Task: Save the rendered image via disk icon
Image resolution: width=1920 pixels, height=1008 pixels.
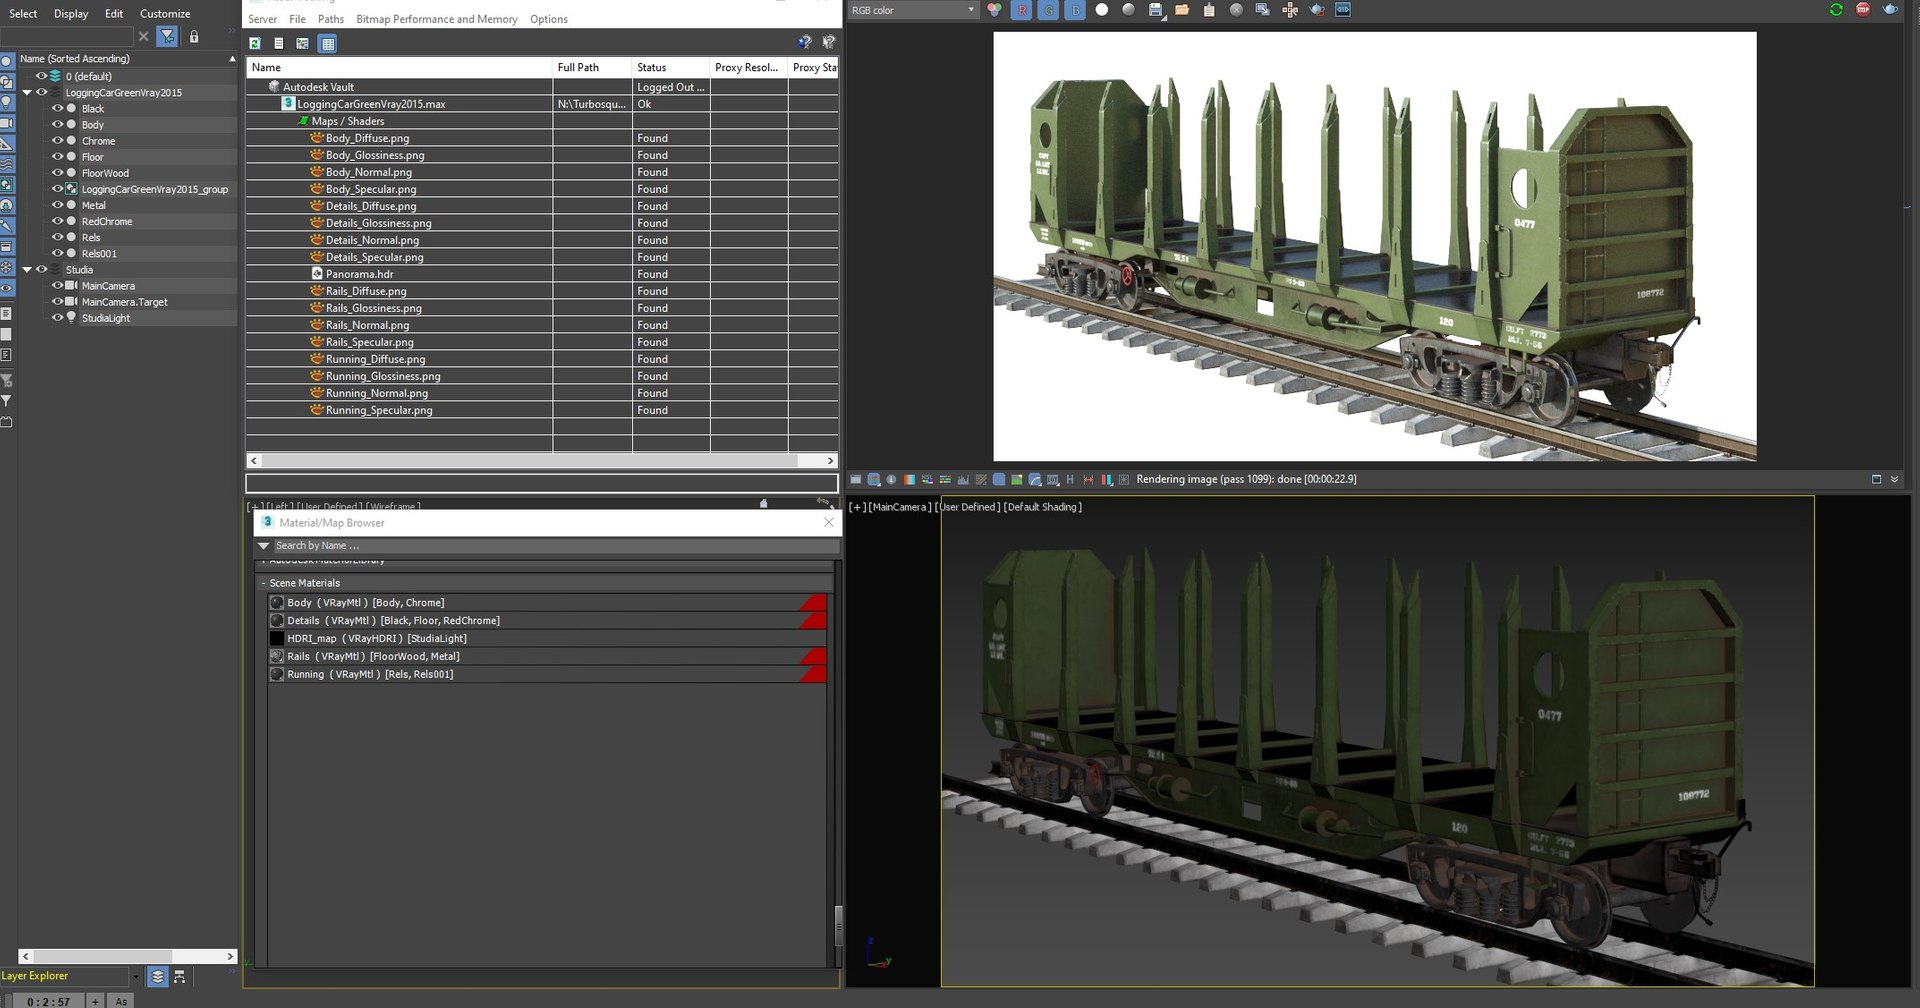Action: [1156, 10]
